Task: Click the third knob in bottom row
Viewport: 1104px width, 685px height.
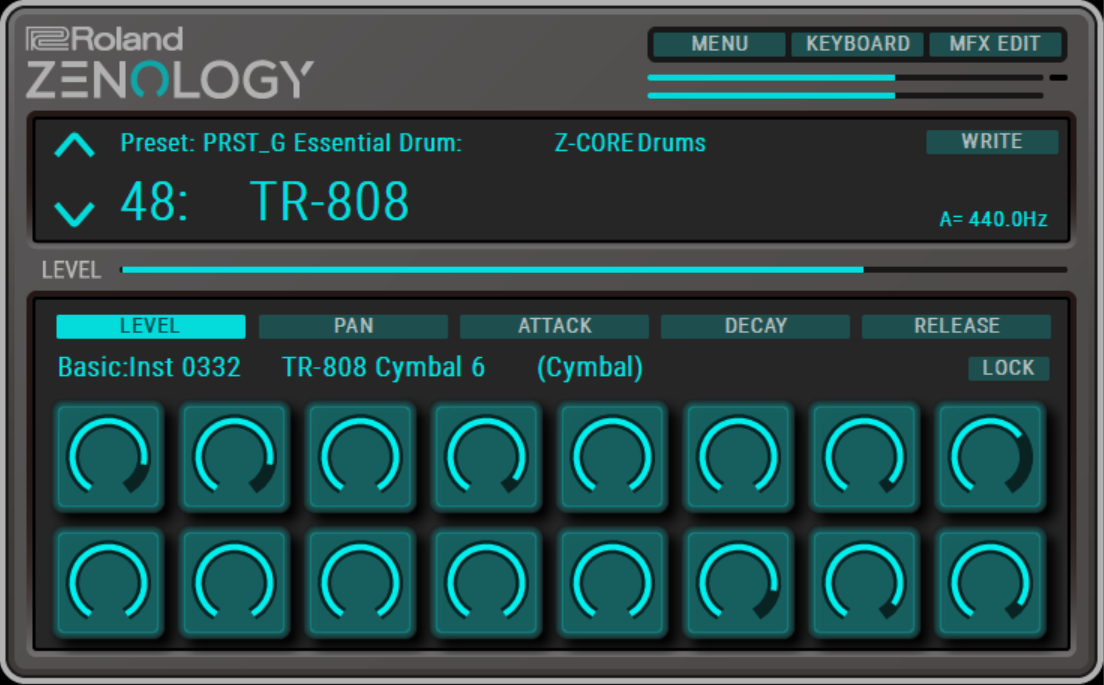Action: (360, 582)
